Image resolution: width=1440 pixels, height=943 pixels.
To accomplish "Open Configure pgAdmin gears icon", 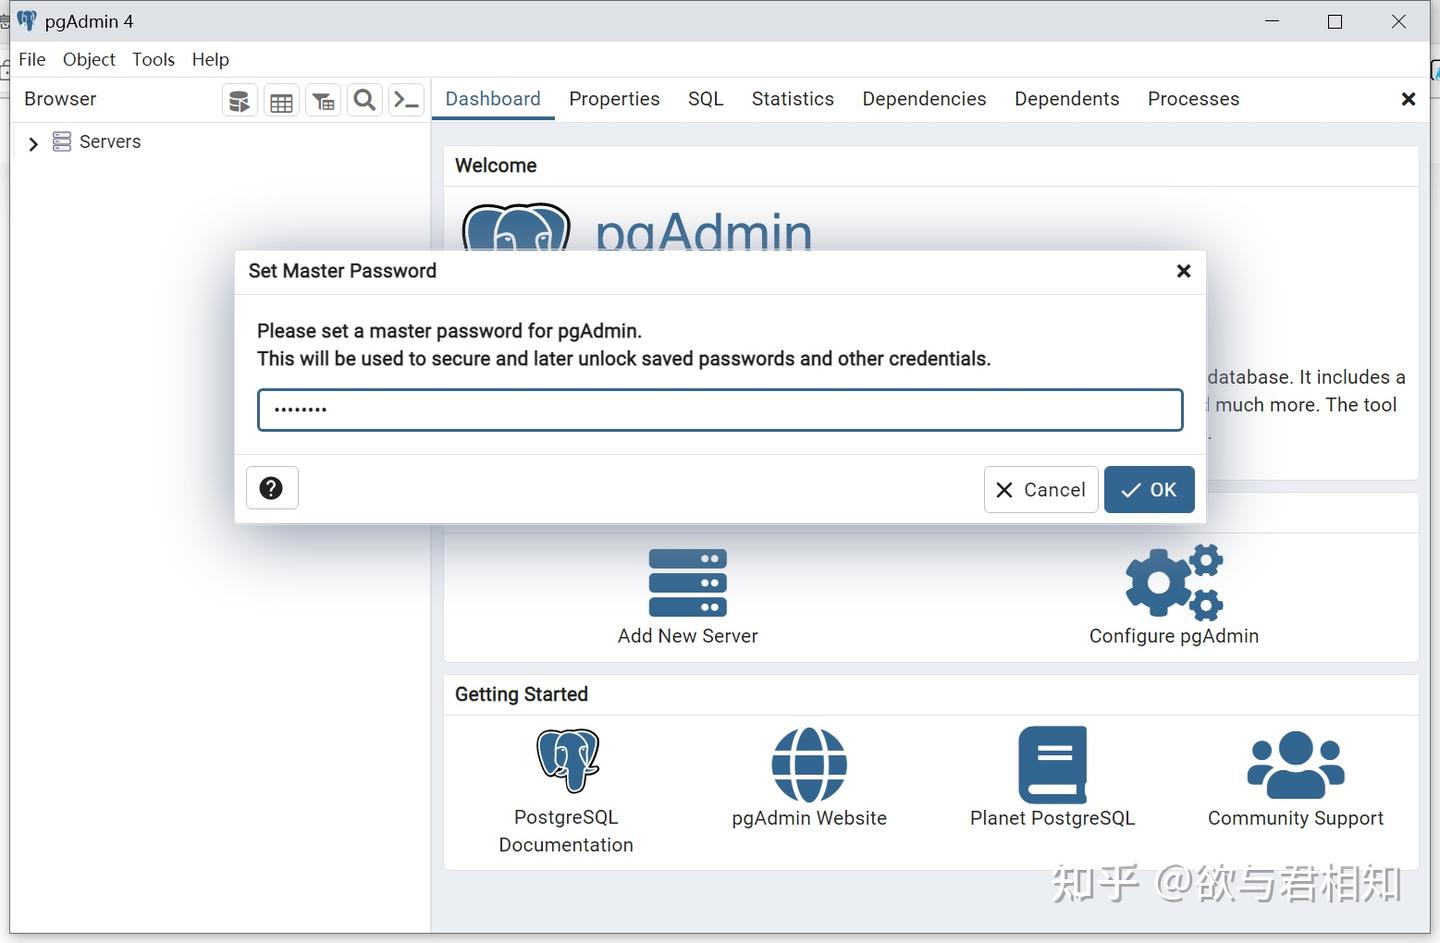I will (x=1174, y=582).
